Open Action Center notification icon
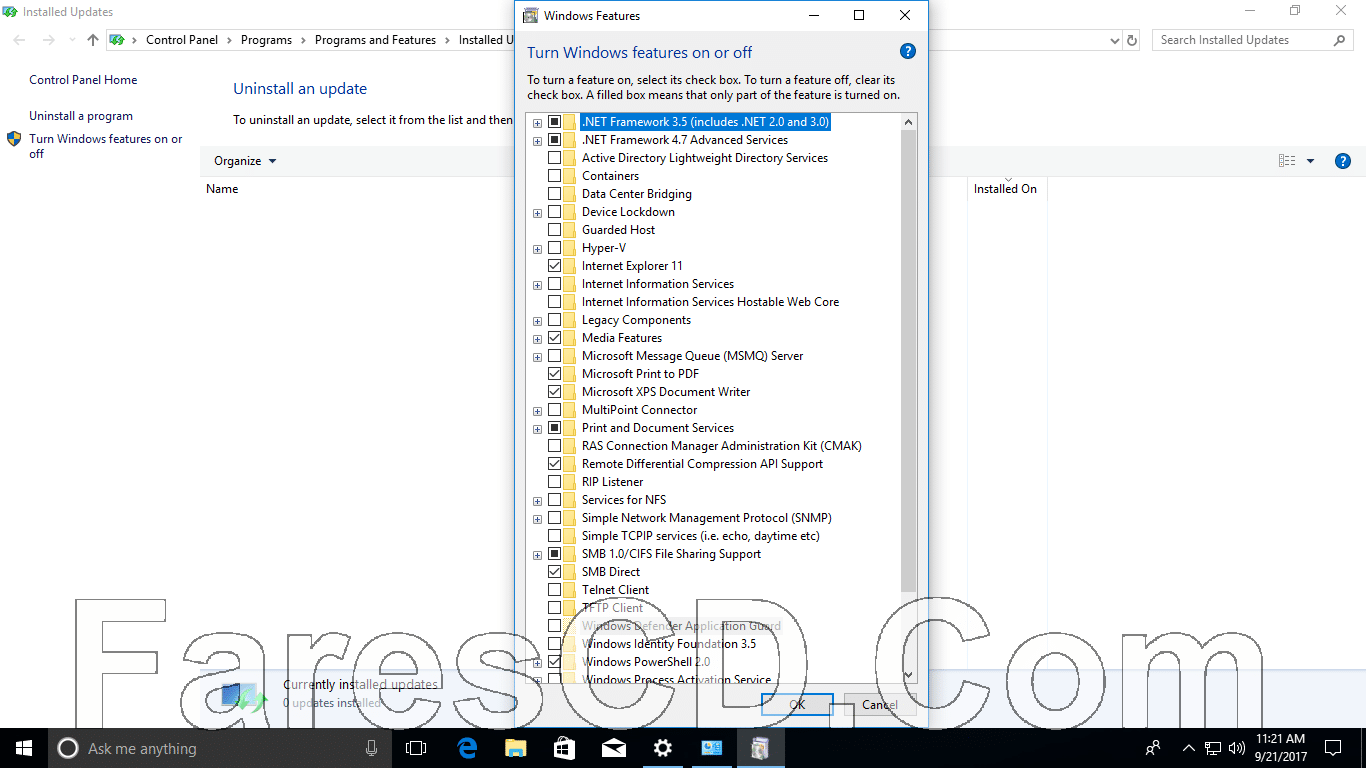The height and width of the screenshot is (768, 1366). (1333, 748)
